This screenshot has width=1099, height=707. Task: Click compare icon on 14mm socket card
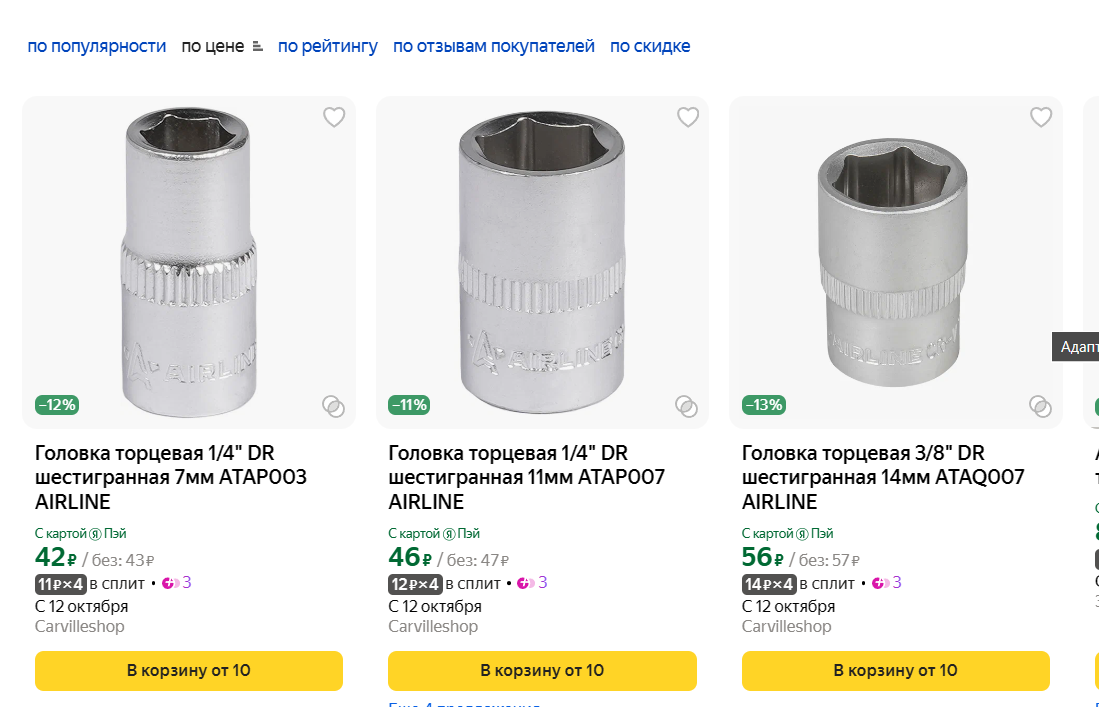tap(1040, 406)
